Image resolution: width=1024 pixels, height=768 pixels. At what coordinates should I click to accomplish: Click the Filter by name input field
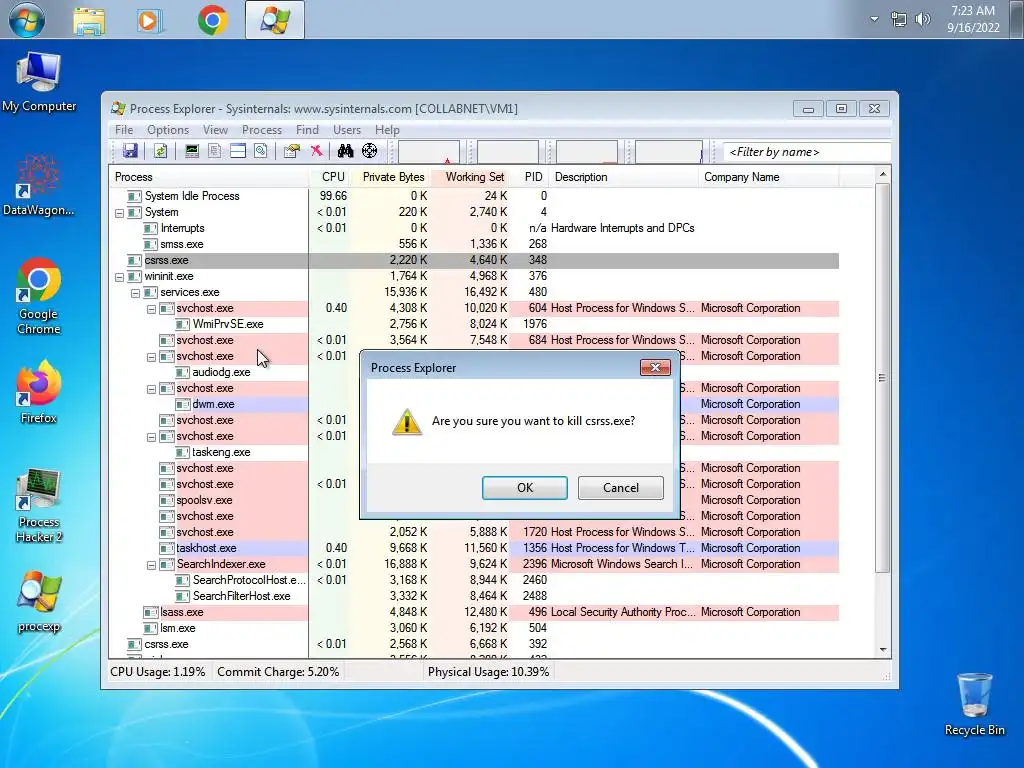[807, 152]
